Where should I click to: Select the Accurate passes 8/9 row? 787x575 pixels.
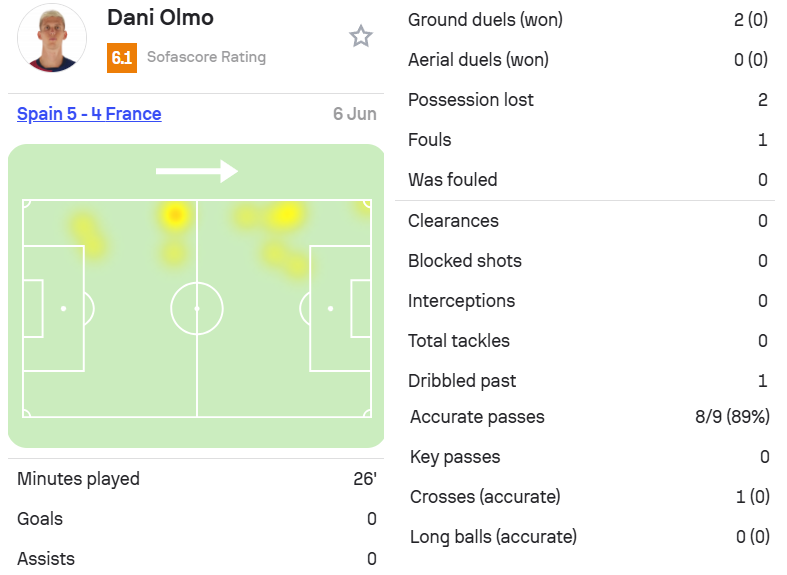coord(590,417)
